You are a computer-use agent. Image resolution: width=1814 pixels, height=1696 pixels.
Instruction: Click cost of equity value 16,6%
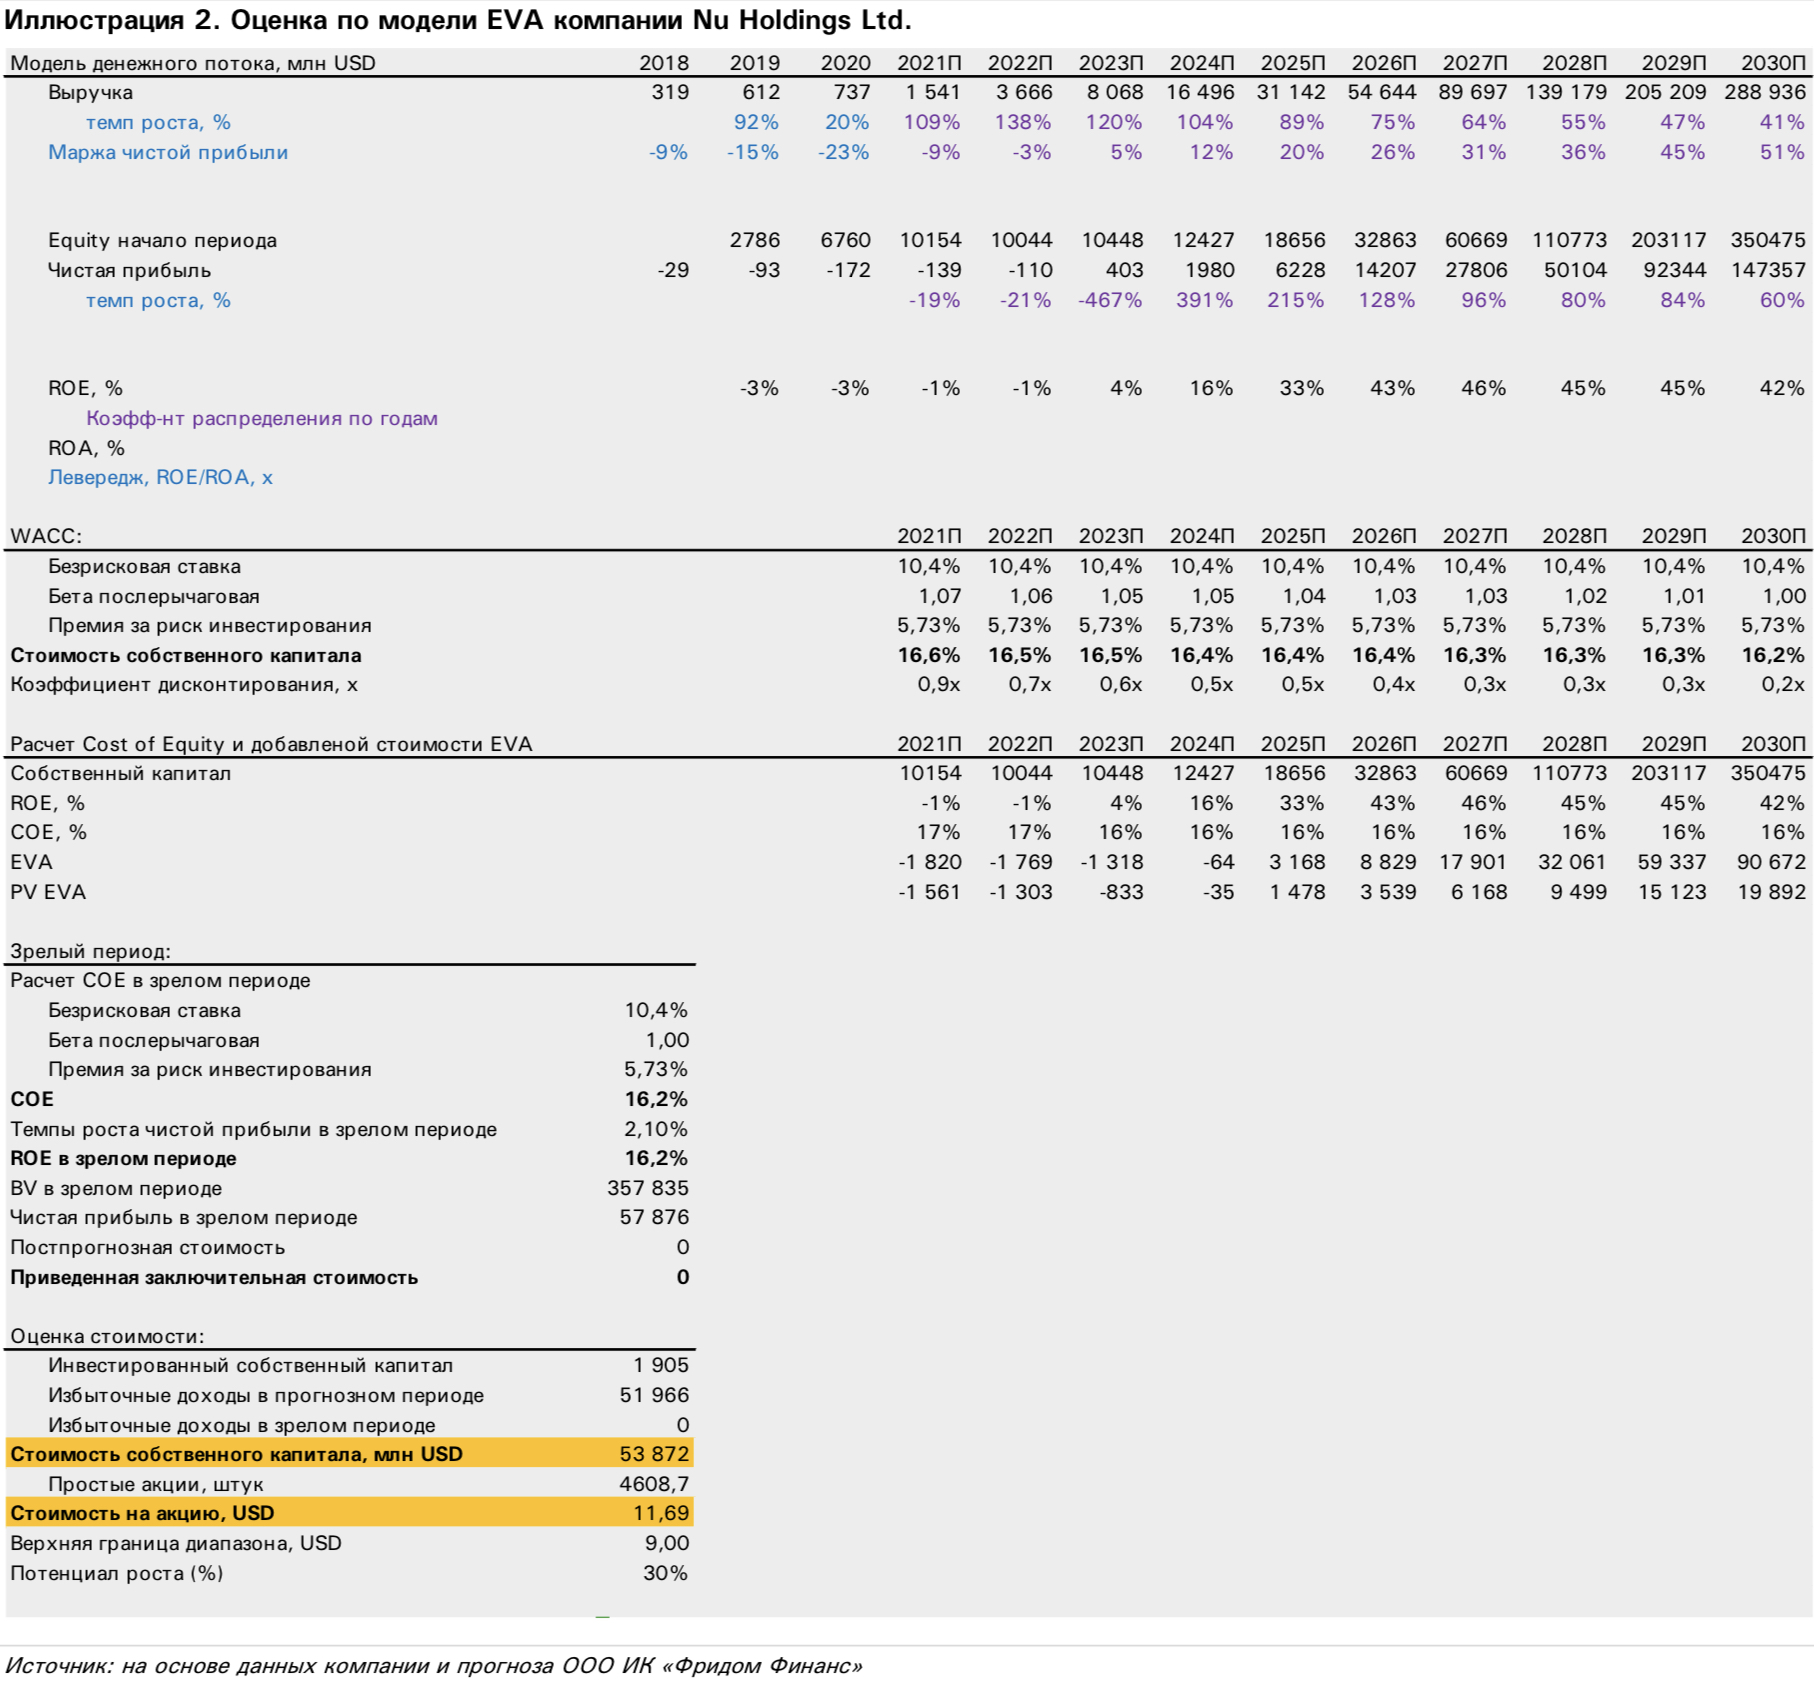929,655
